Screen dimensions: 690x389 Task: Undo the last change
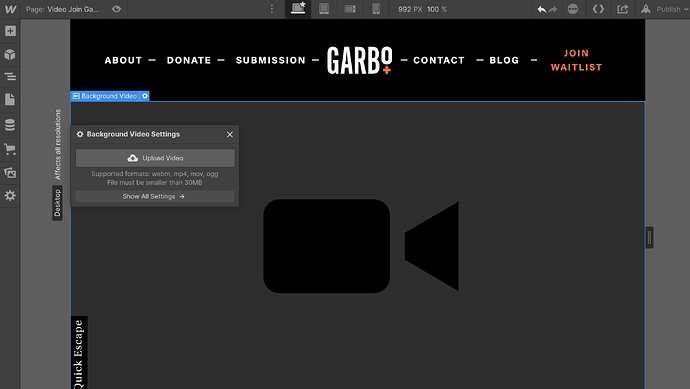542,9
